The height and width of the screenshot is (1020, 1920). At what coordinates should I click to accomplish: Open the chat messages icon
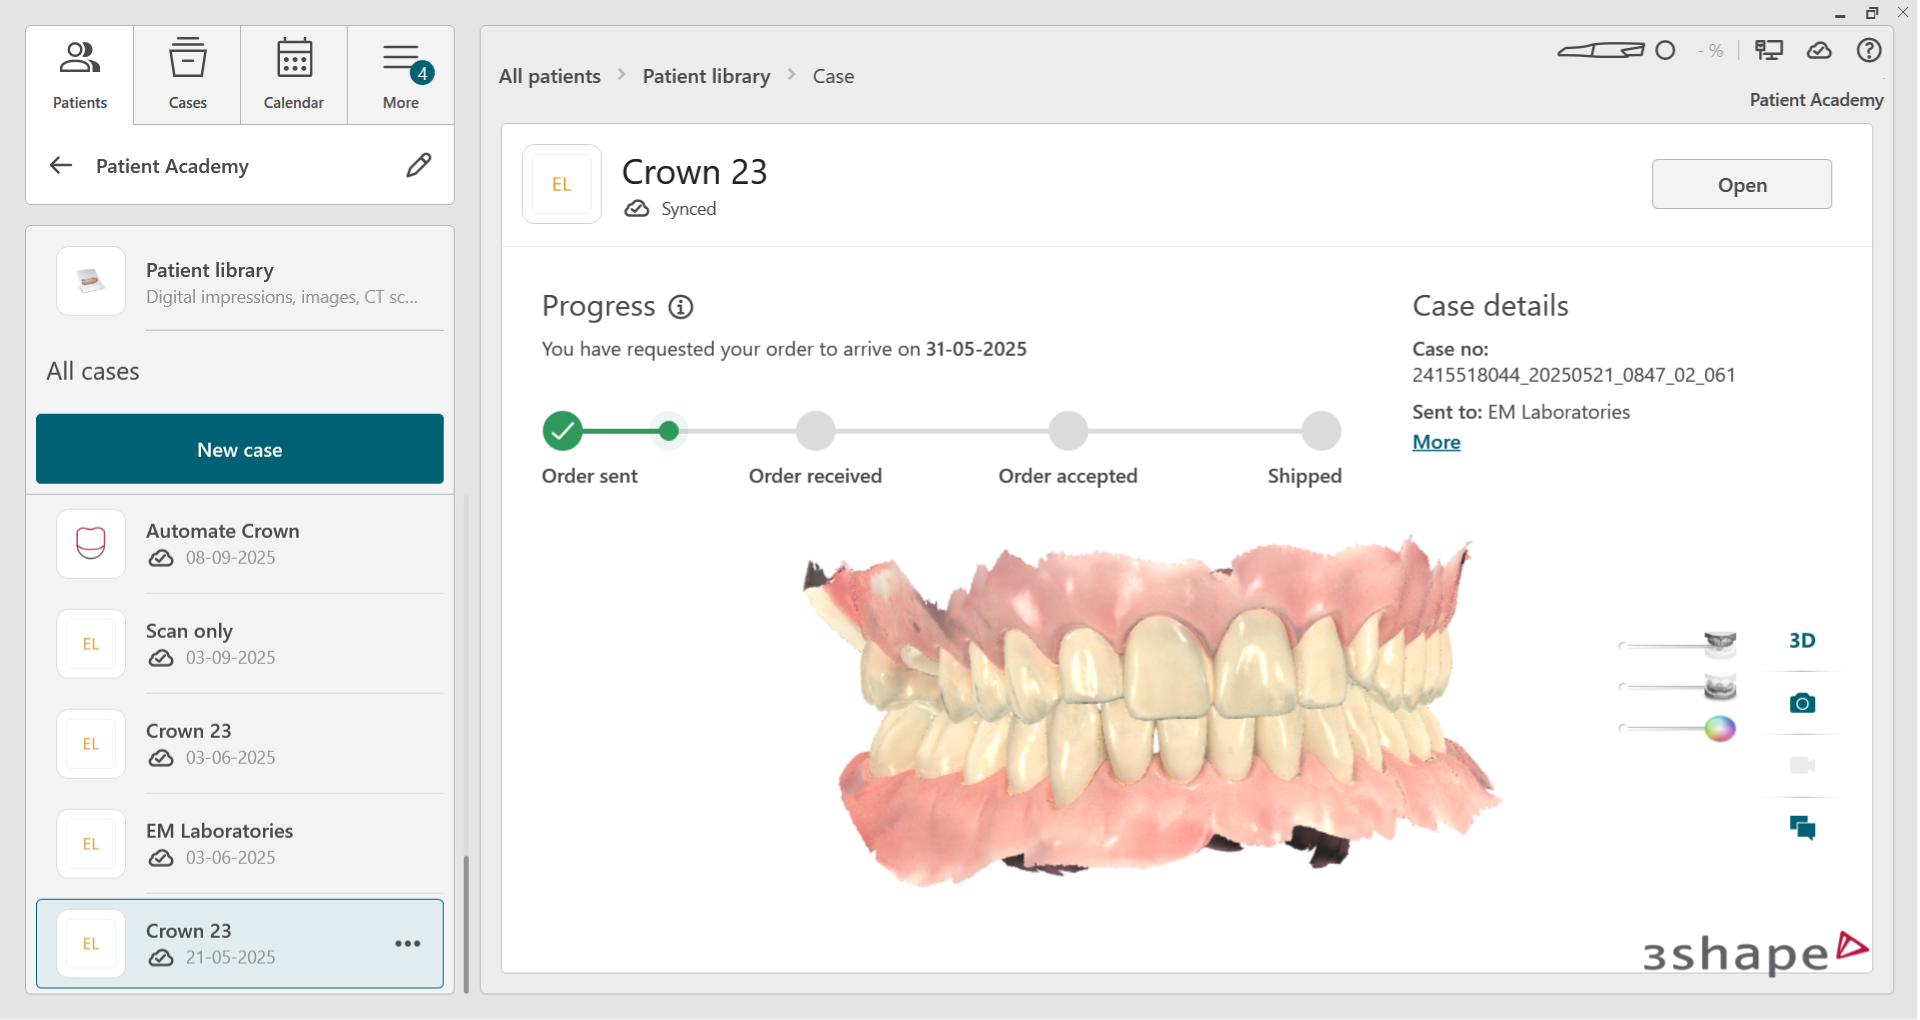point(1802,827)
